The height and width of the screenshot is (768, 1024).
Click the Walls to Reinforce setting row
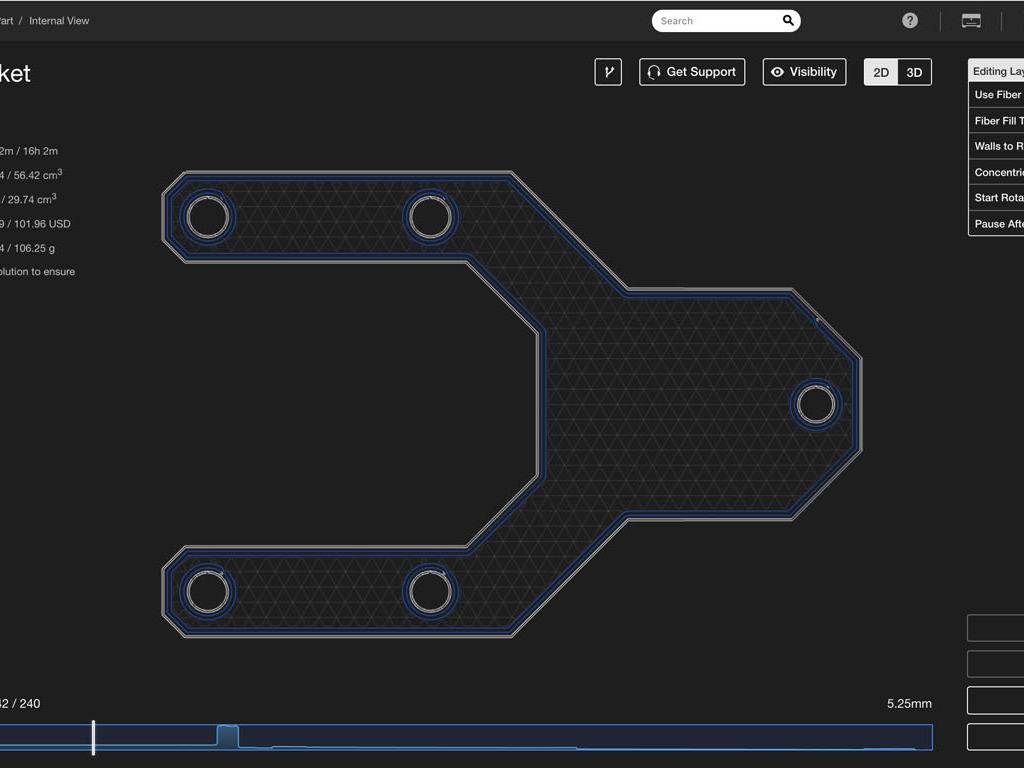(x=996, y=146)
